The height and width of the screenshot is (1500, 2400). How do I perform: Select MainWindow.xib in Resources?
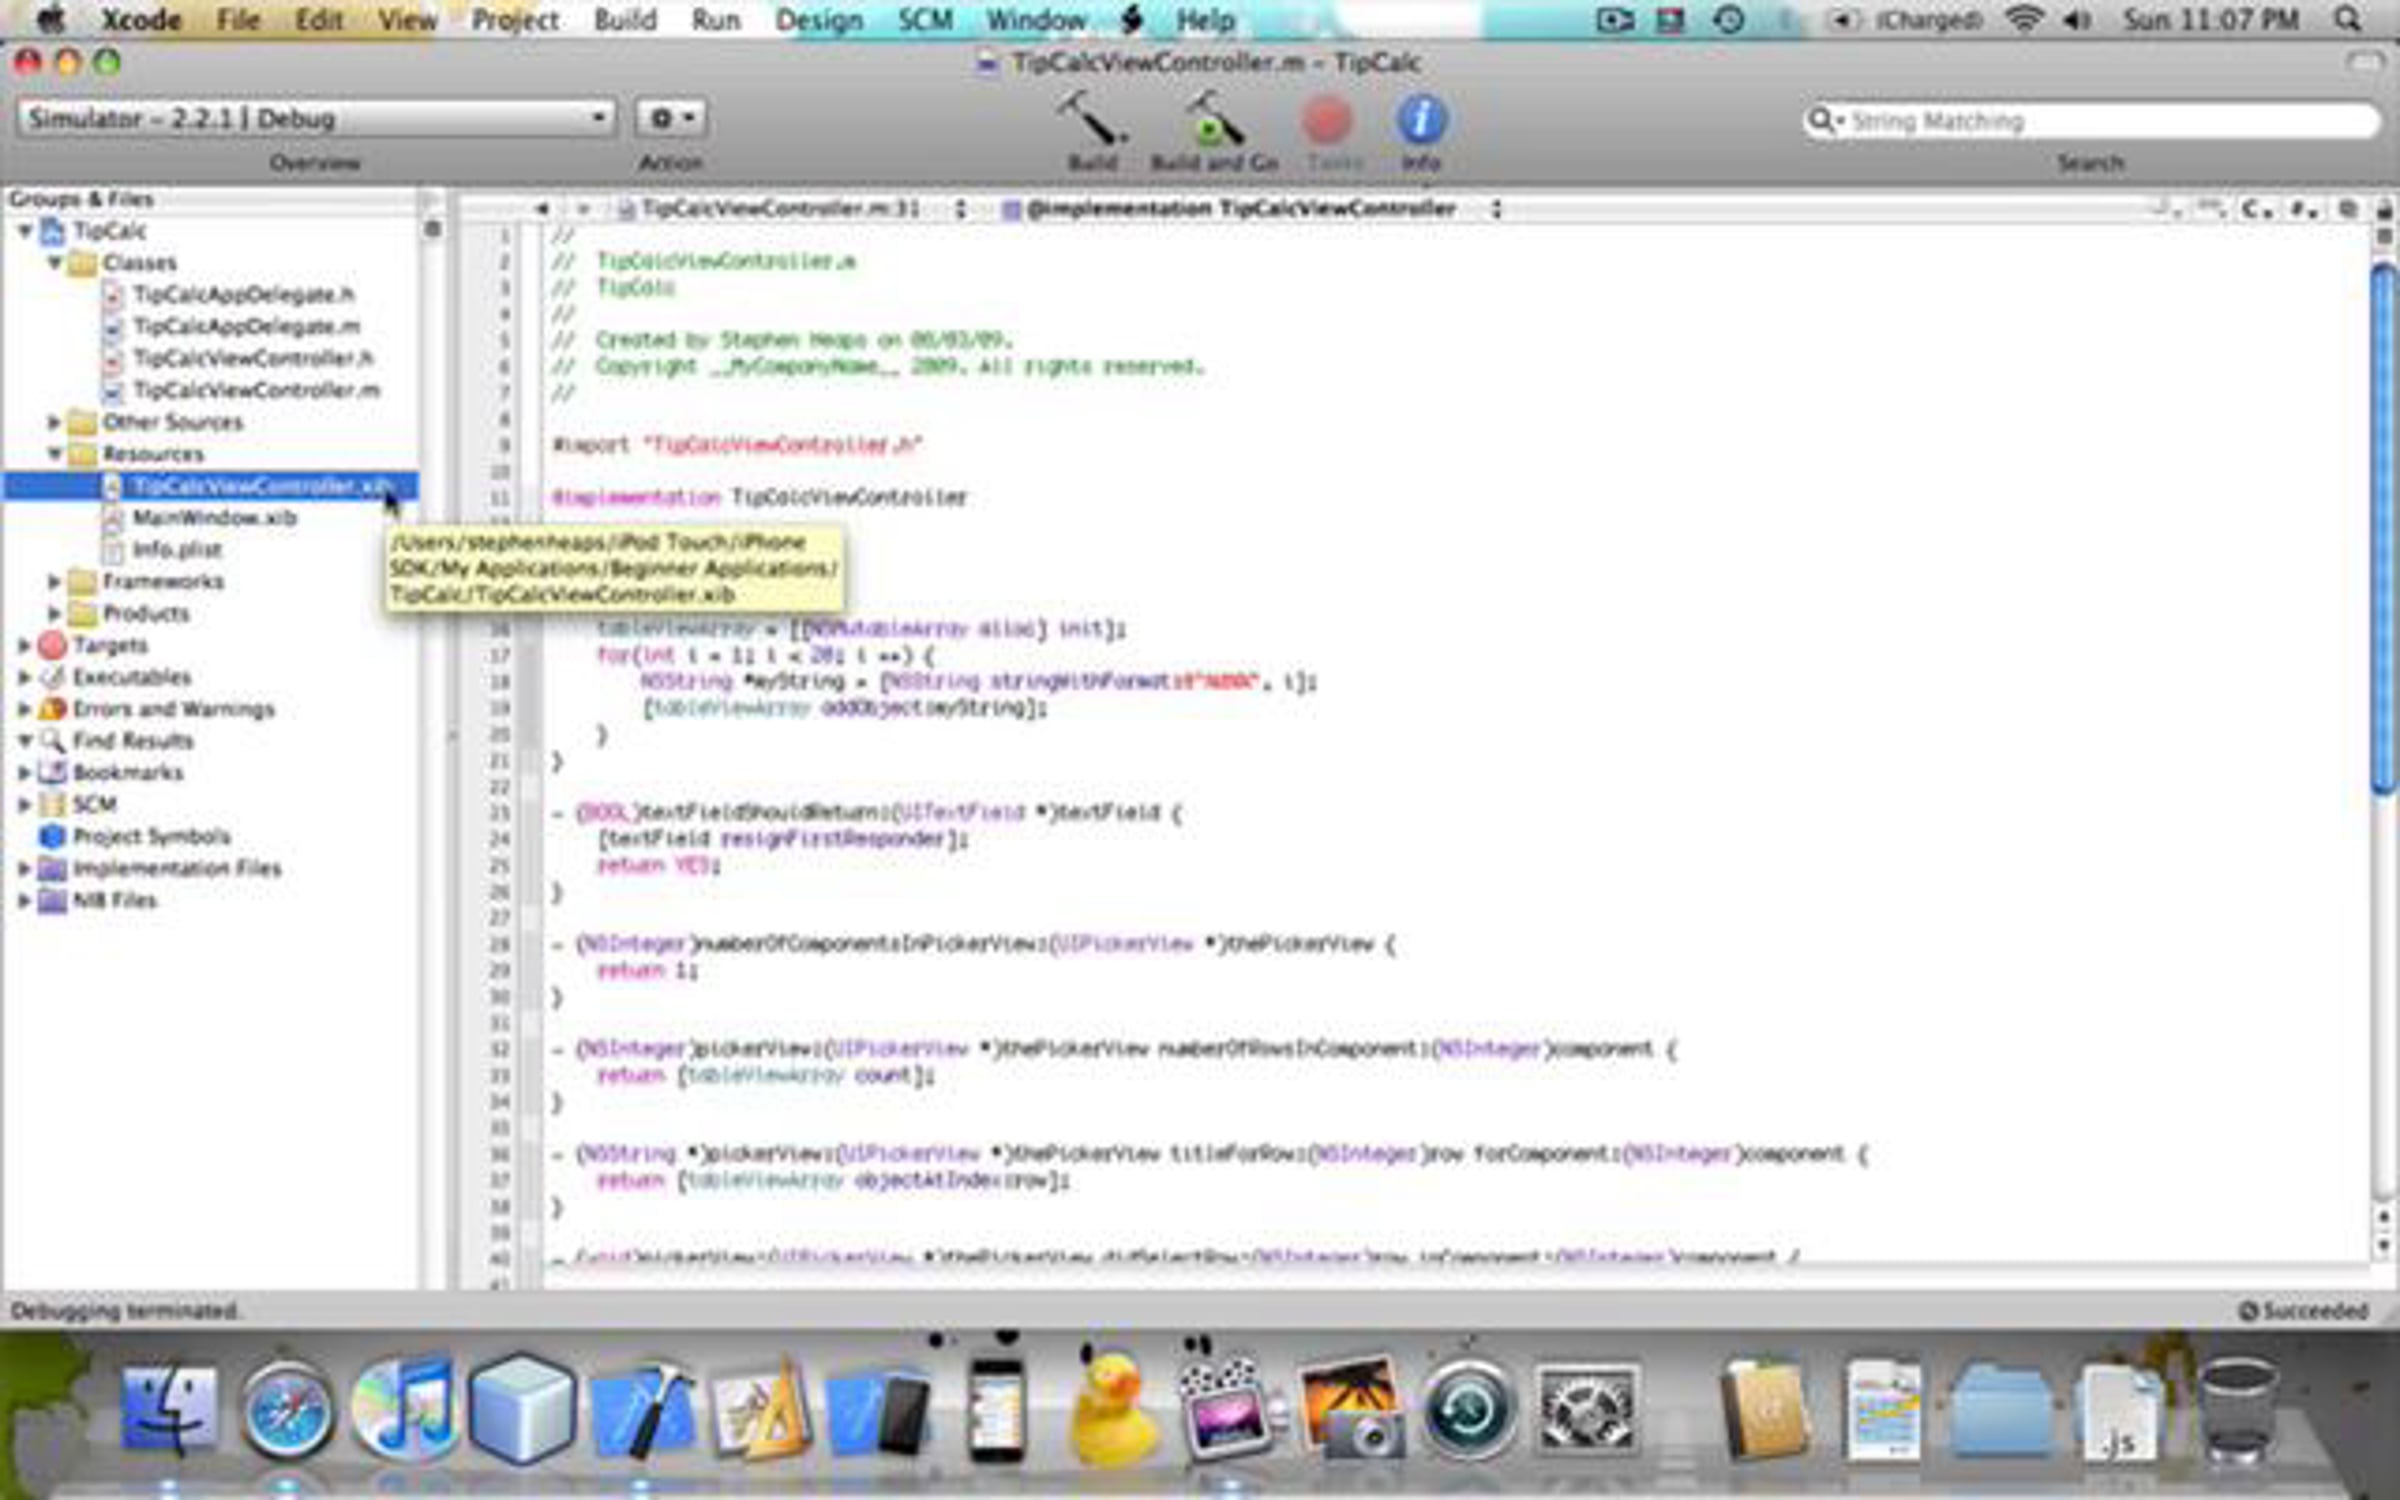pos(215,518)
